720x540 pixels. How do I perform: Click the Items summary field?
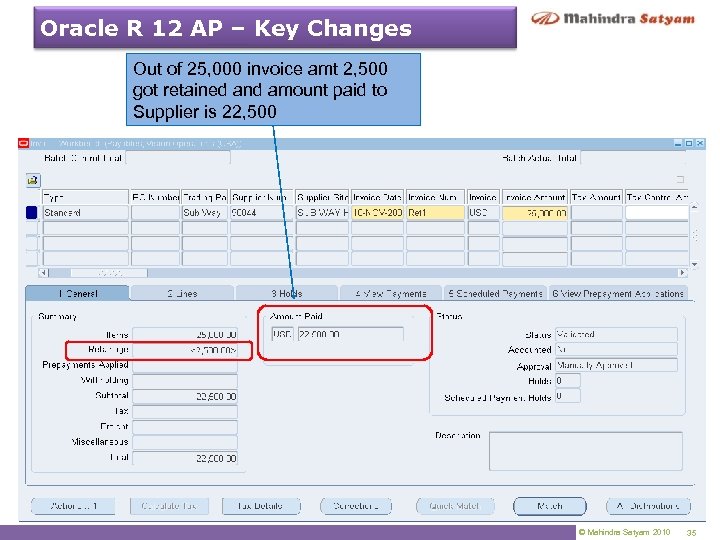pos(185,335)
